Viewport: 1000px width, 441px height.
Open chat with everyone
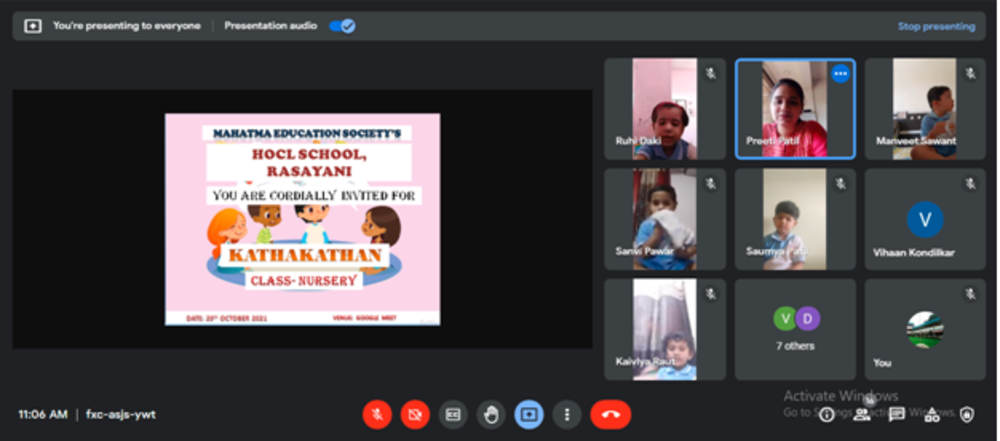click(897, 414)
